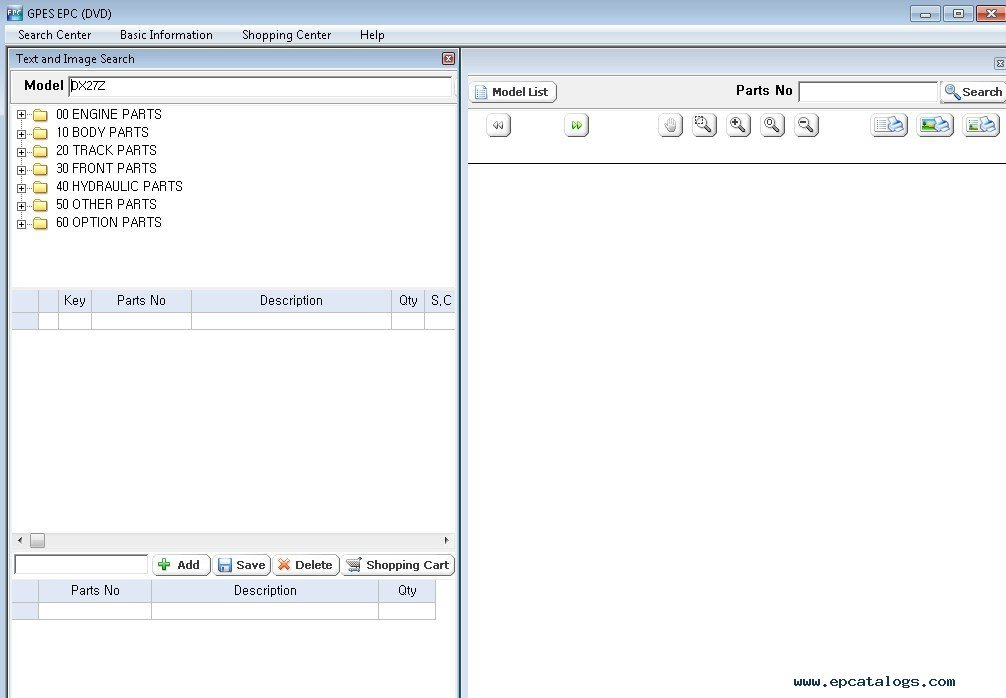This screenshot has height=698, width=1006.
Task: Click the scrollbar right arrow
Action: (447, 540)
